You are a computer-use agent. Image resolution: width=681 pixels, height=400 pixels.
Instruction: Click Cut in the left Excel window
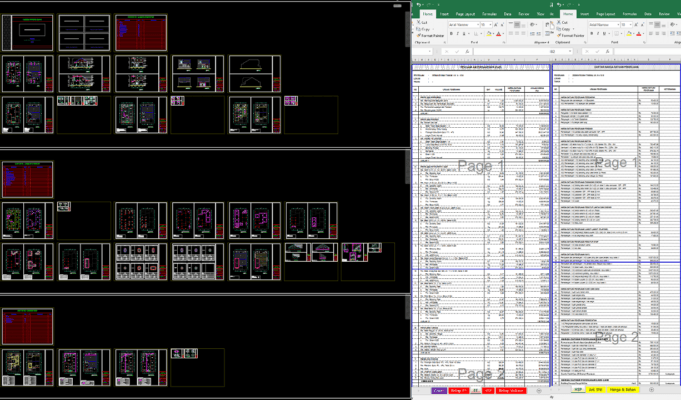coord(422,22)
